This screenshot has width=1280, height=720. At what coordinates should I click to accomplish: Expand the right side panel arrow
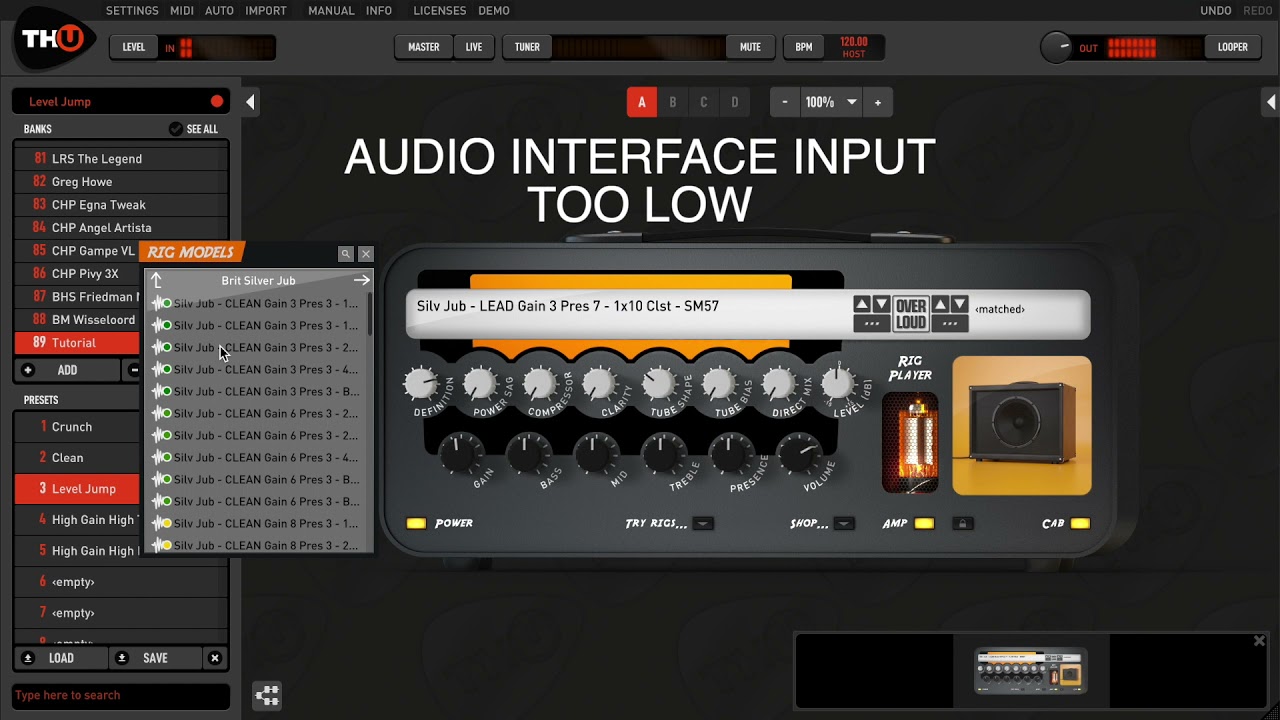[1271, 102]
